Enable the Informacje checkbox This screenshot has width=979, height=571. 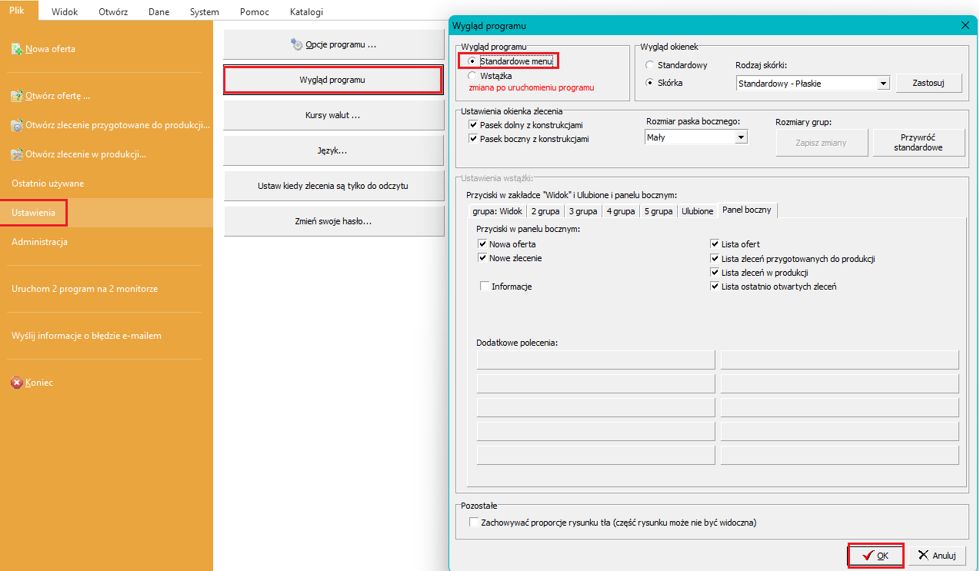tap(484, 286)
